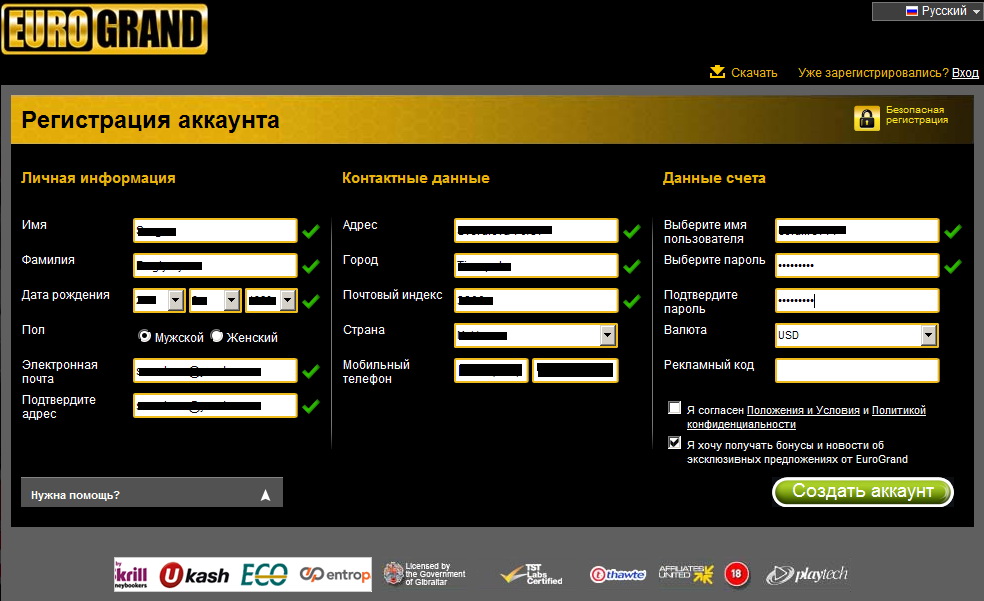Image resolution: width=984 pixels, height=601 pixels.
Task: Click the Личная информация section heading
Action: 99,178
